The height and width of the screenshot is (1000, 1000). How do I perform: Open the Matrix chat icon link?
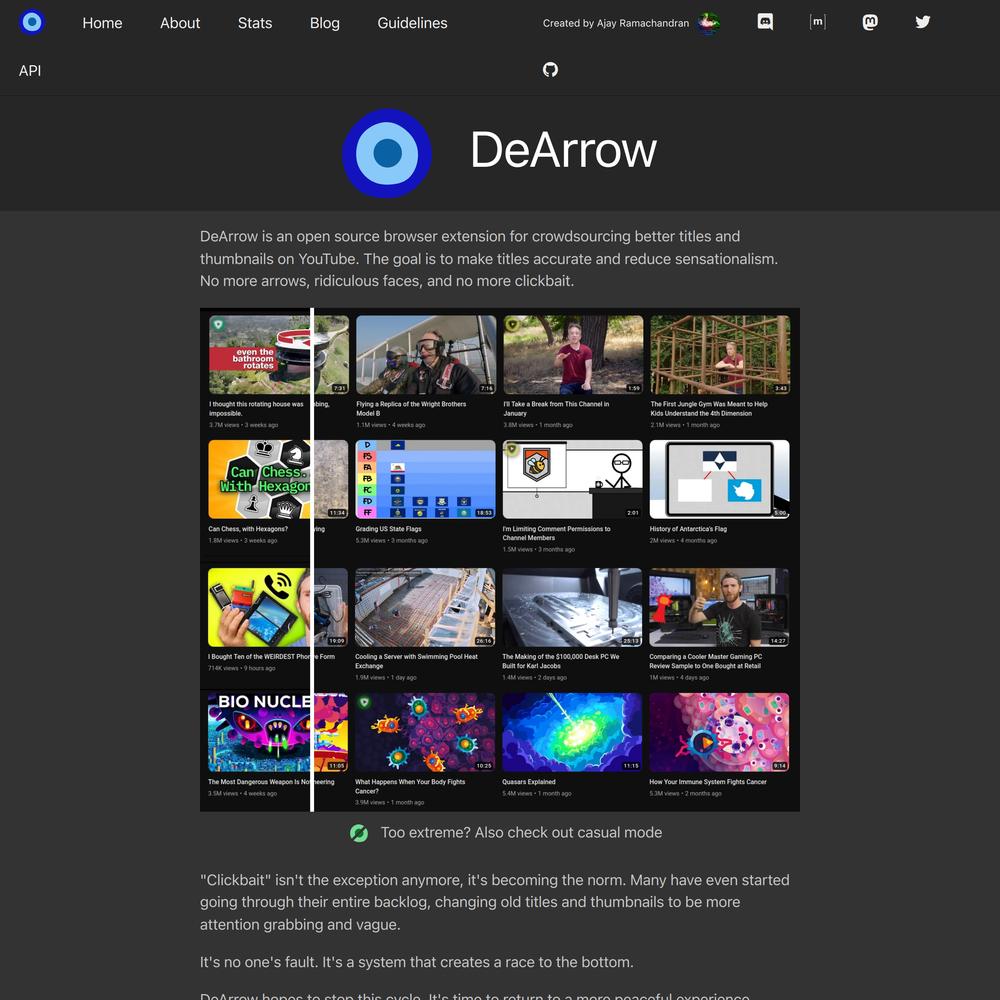coord(818,22)
